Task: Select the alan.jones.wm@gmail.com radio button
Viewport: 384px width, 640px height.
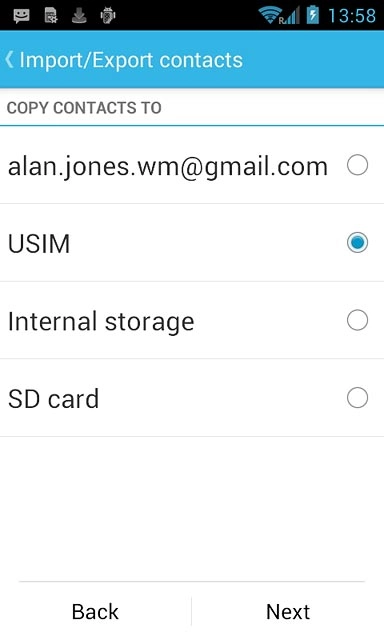Action: tap(357, 165)
